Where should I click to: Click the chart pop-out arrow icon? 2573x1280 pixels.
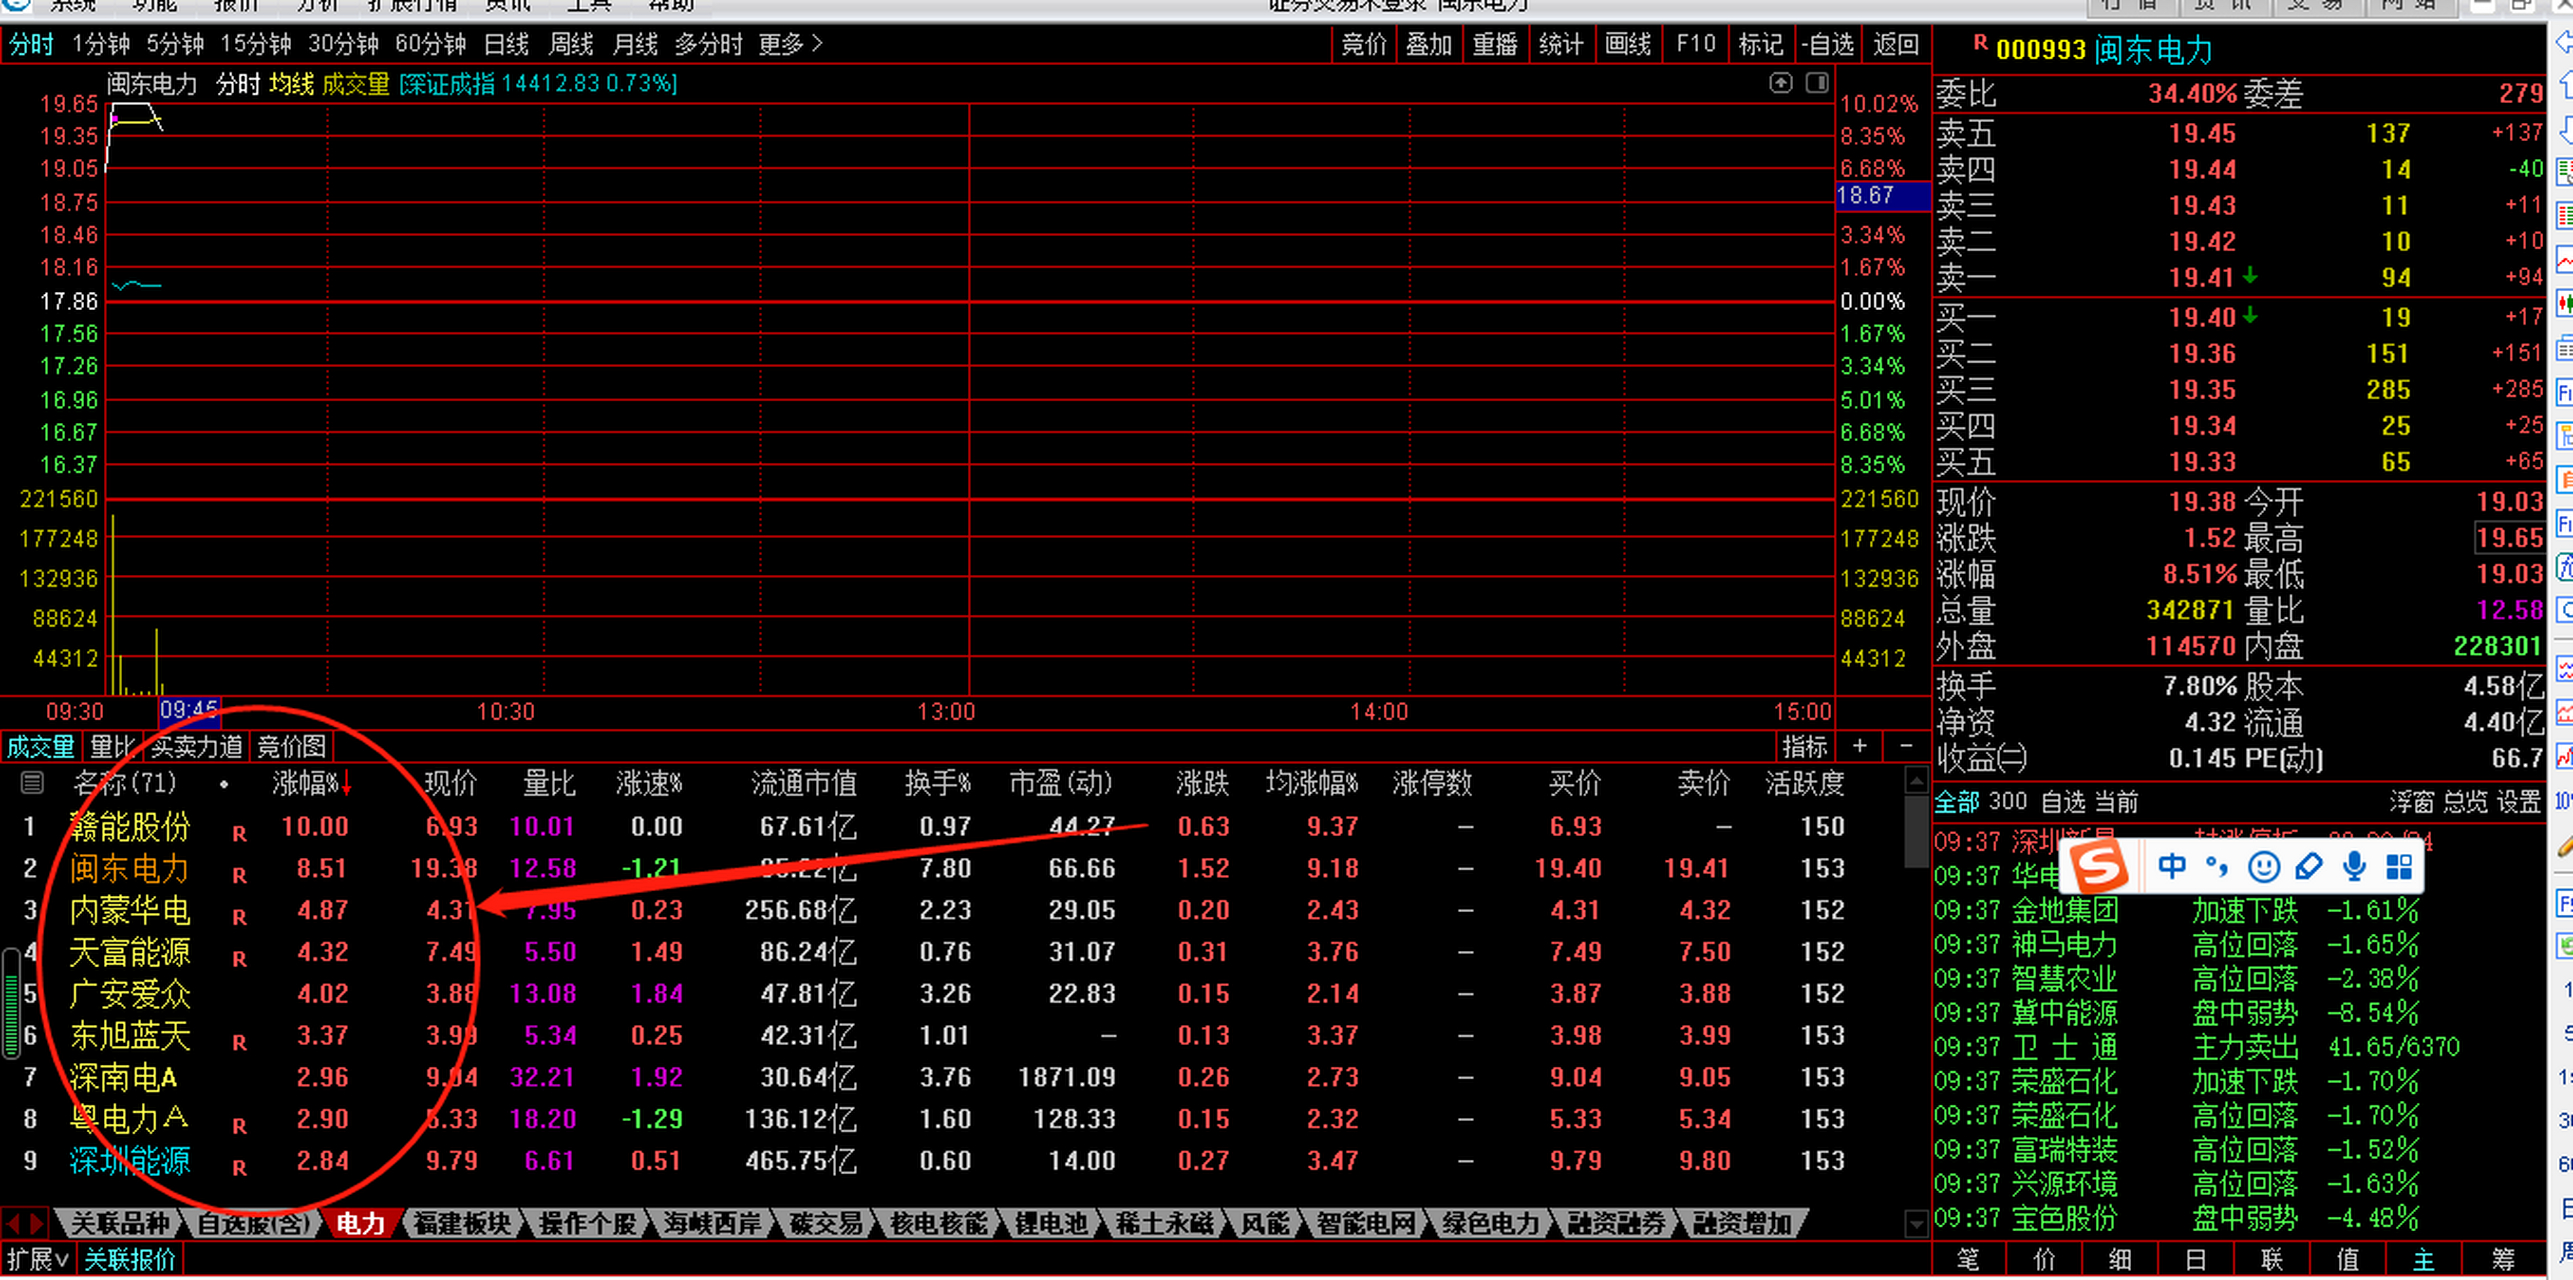(1781, 83)
